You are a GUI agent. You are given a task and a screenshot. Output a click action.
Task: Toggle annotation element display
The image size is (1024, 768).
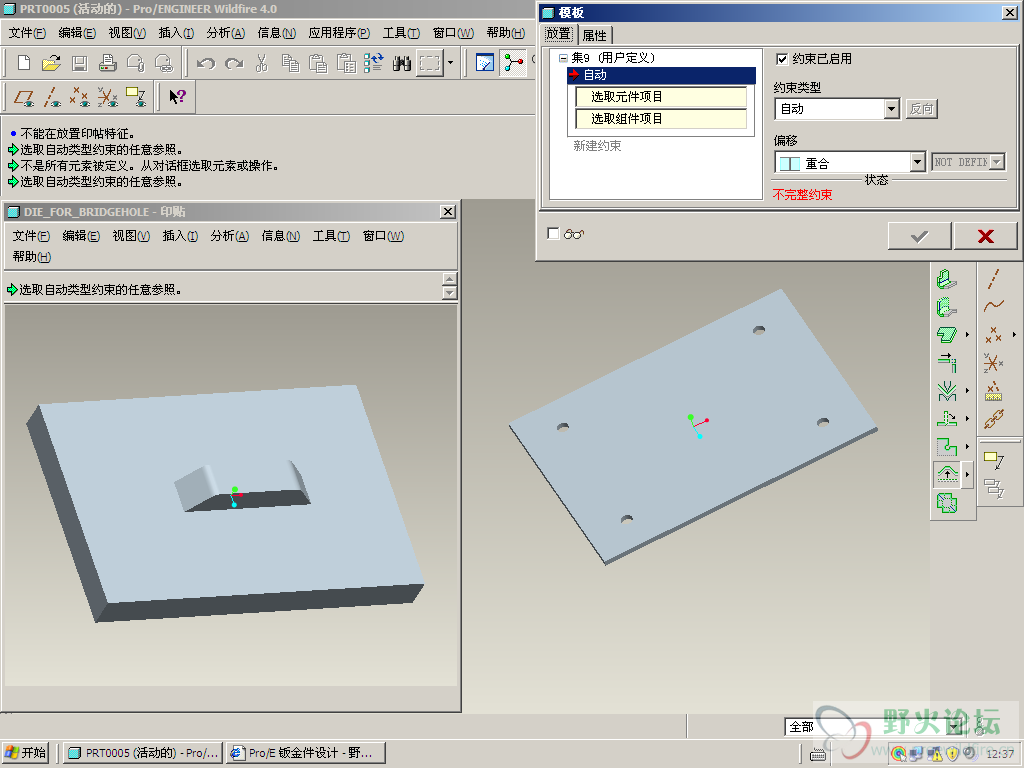[136, 97]
